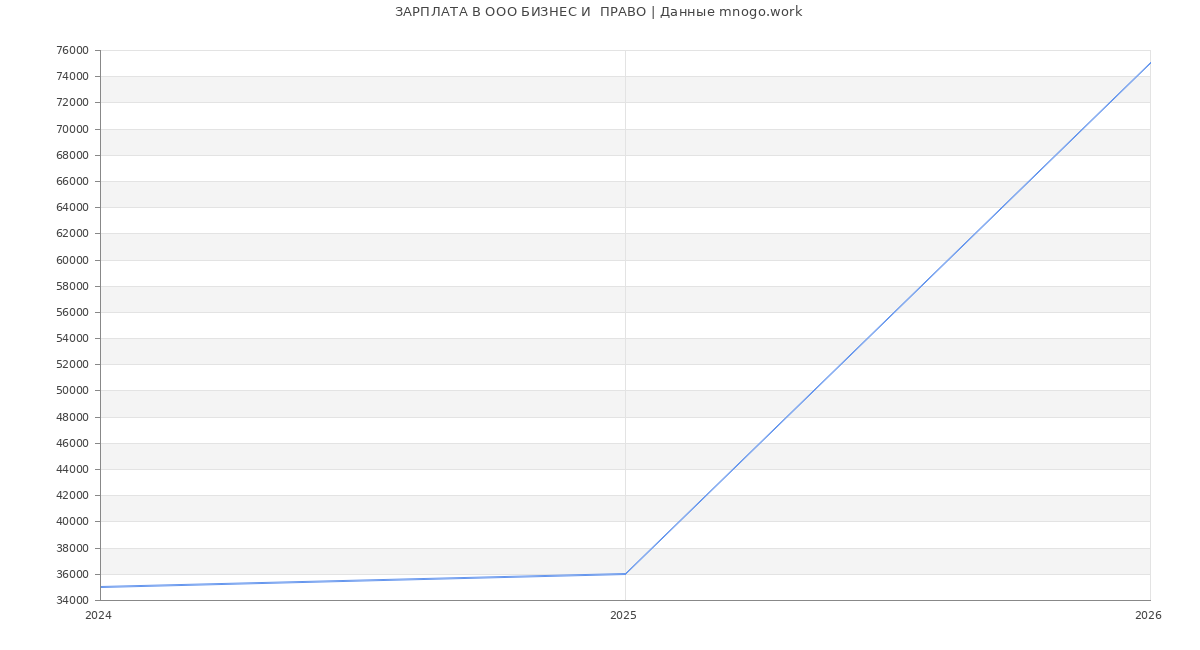Click the 76000 y-axis label
1200x650 pixels.
[72, 51]
